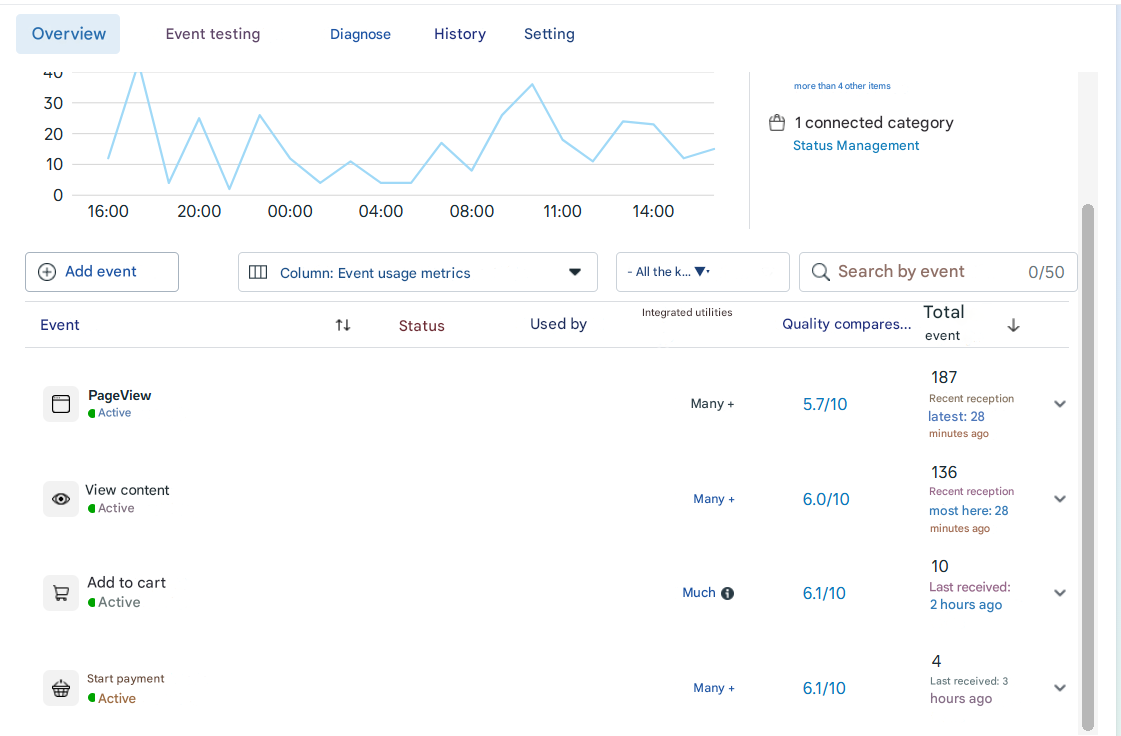Click the Start payment basket icon

61,688
